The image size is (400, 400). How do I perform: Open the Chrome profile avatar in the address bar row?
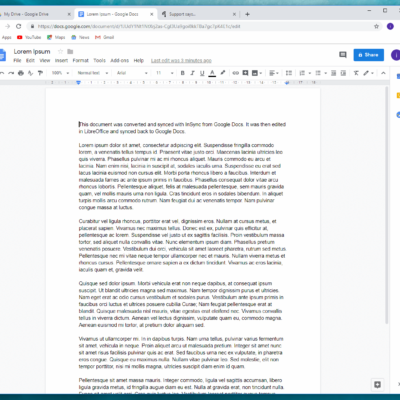(390, 26)
